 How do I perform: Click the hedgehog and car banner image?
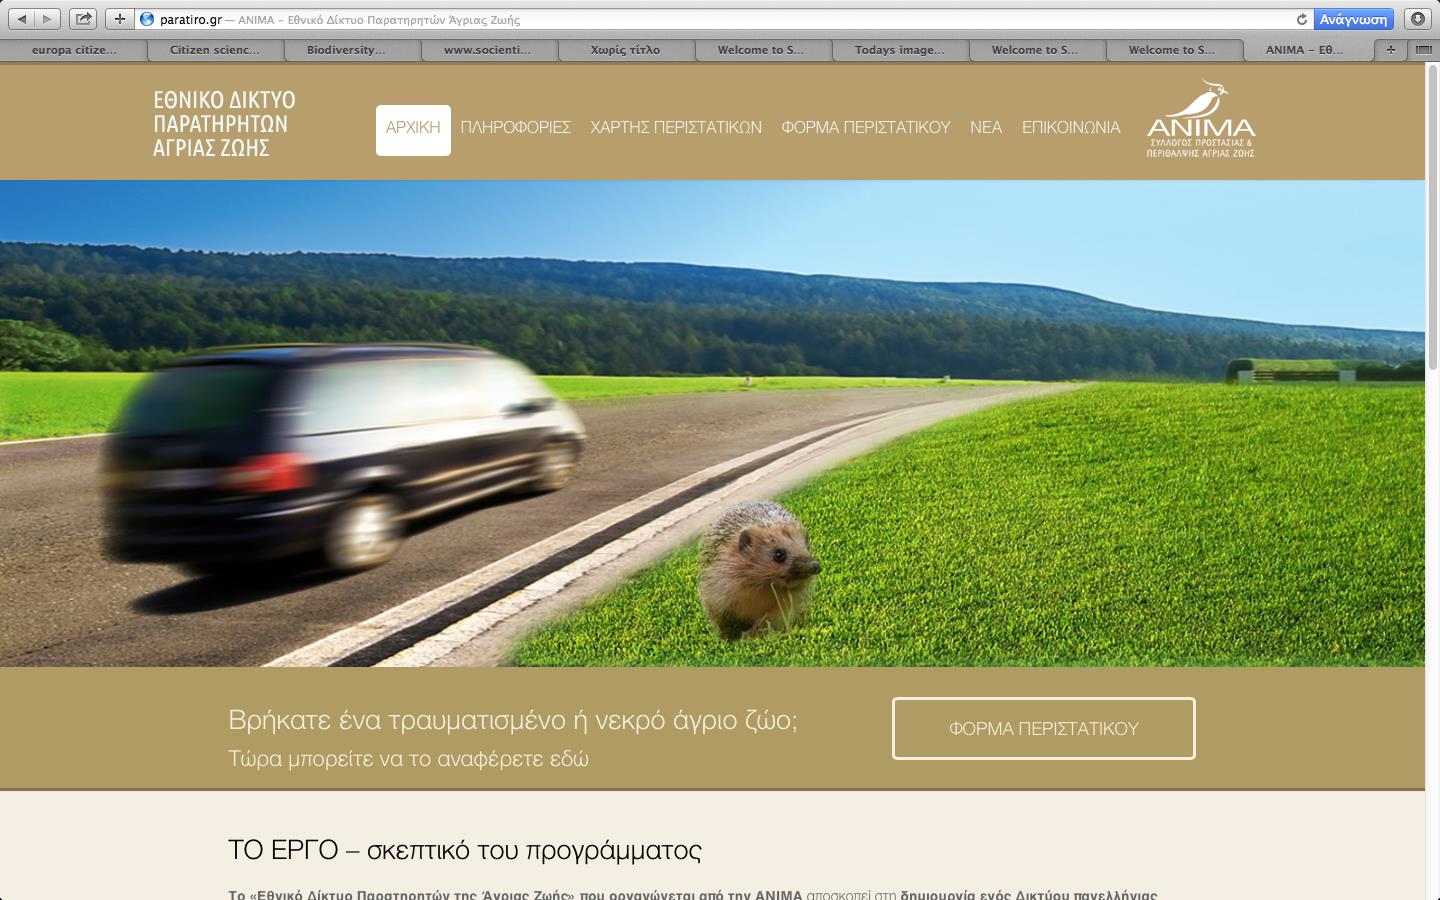(x=712, y=423)
